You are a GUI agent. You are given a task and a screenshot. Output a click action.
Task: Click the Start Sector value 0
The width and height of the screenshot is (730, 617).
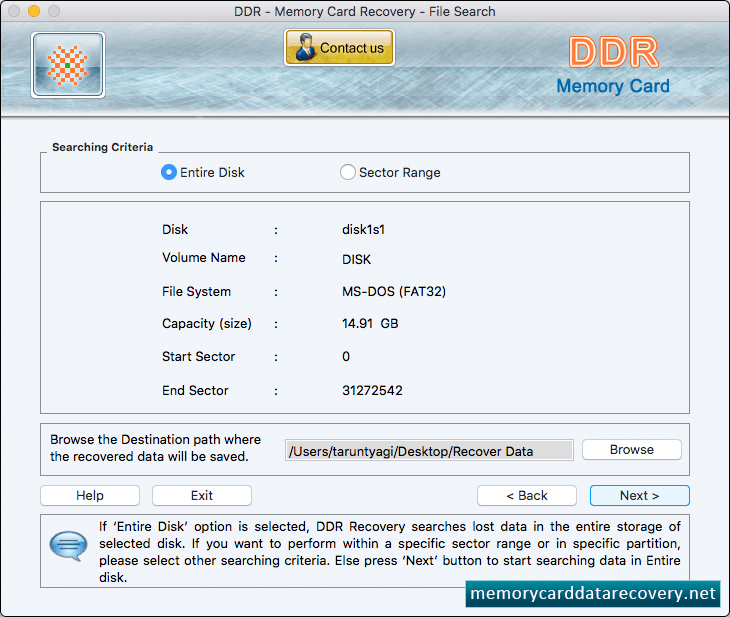pyautogui.click(x=346, y=357)
